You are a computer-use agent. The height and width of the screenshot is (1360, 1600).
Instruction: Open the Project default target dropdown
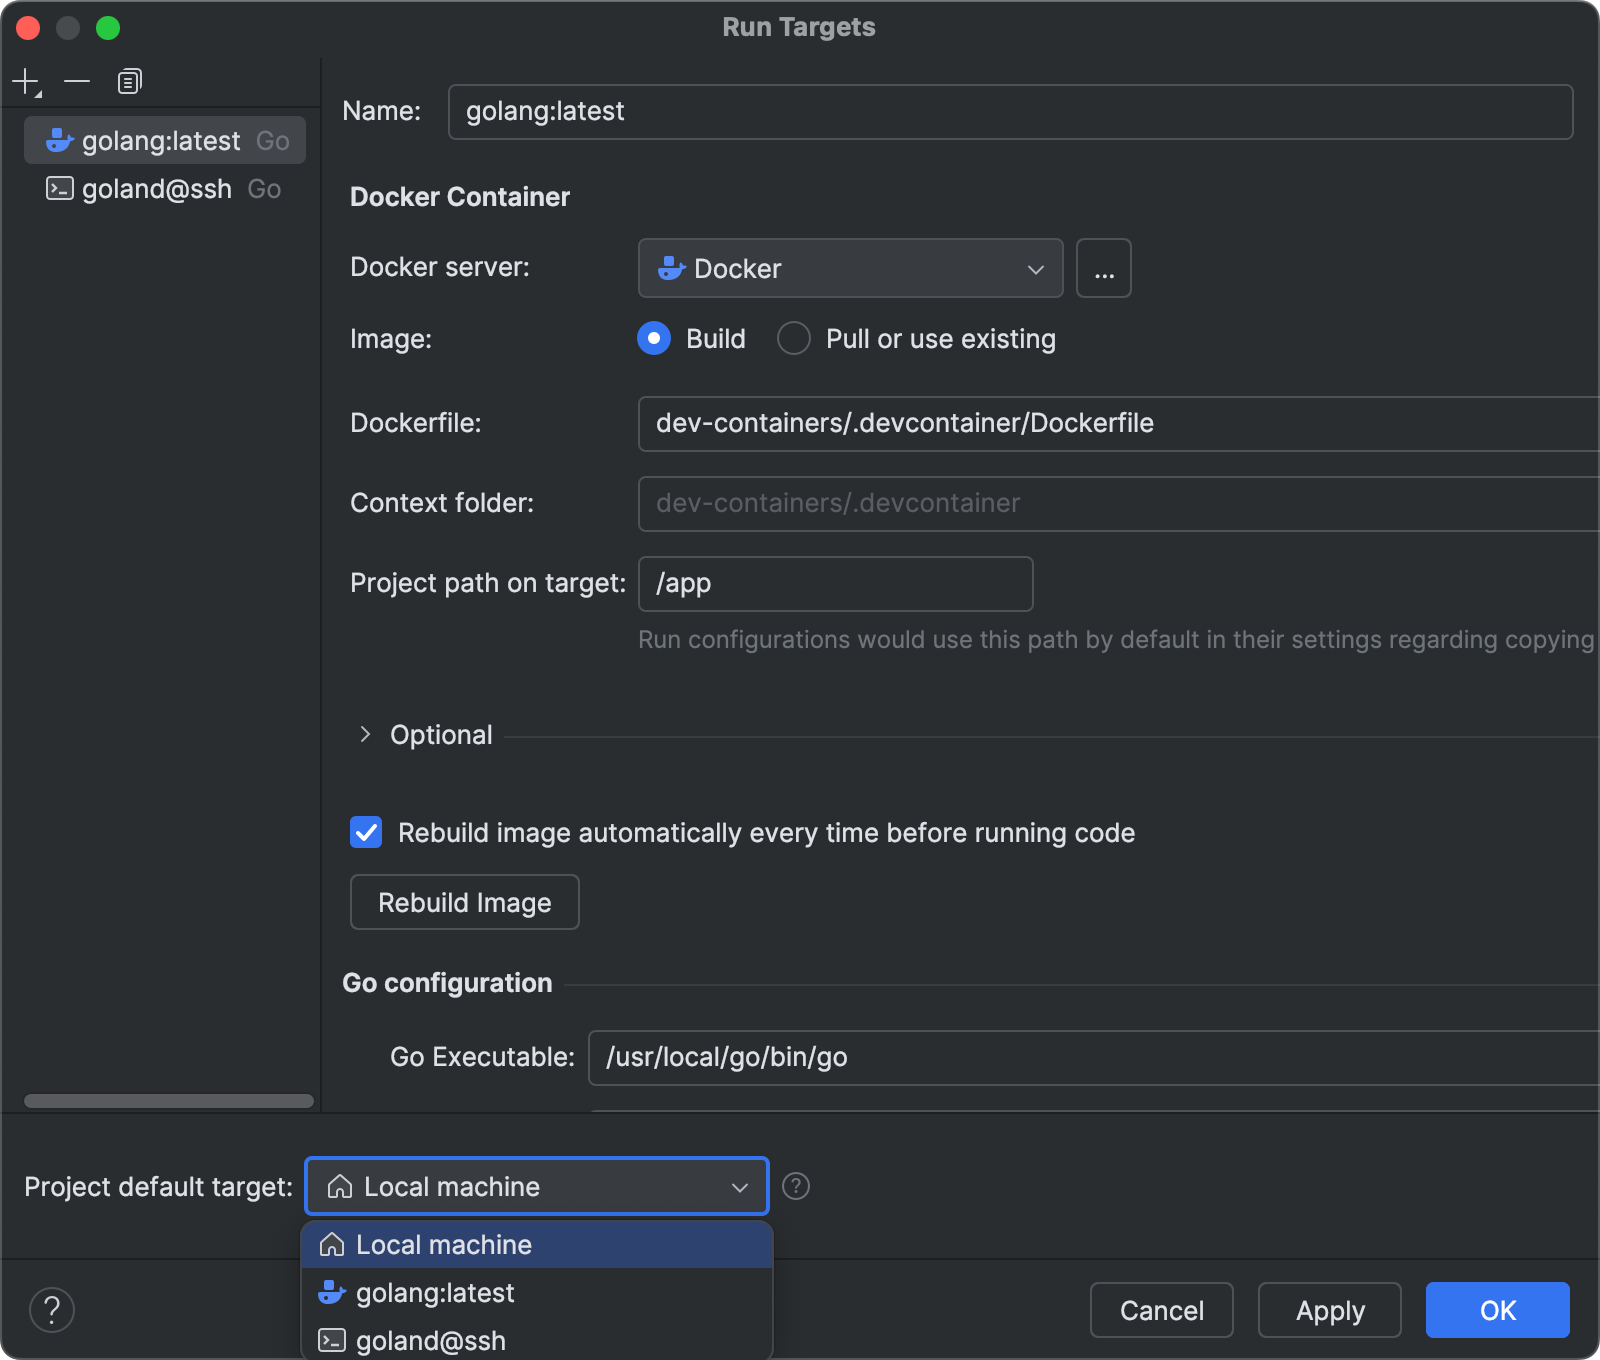(x=739, y=1187)
